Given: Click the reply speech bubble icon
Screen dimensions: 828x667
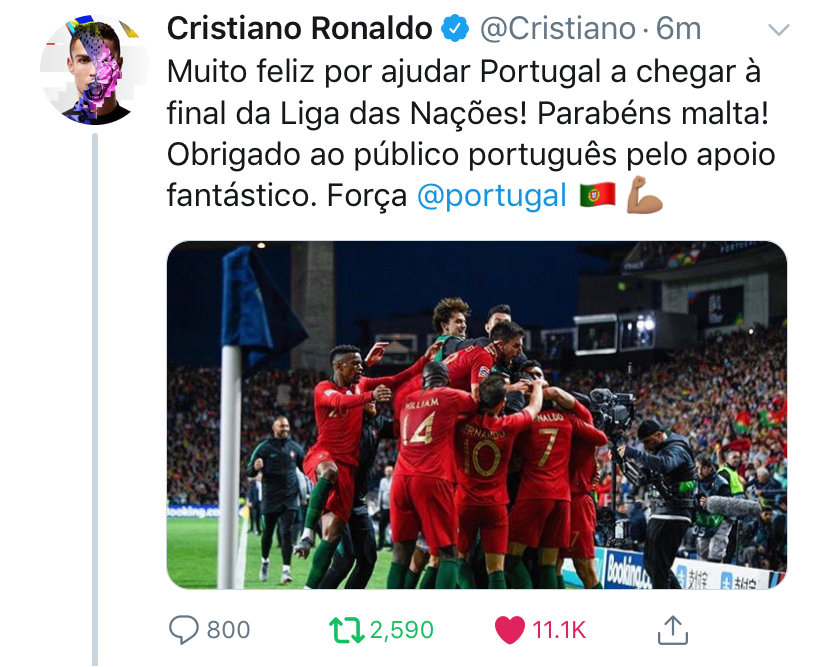Looking at the screenshot, I should click(183, 630).
